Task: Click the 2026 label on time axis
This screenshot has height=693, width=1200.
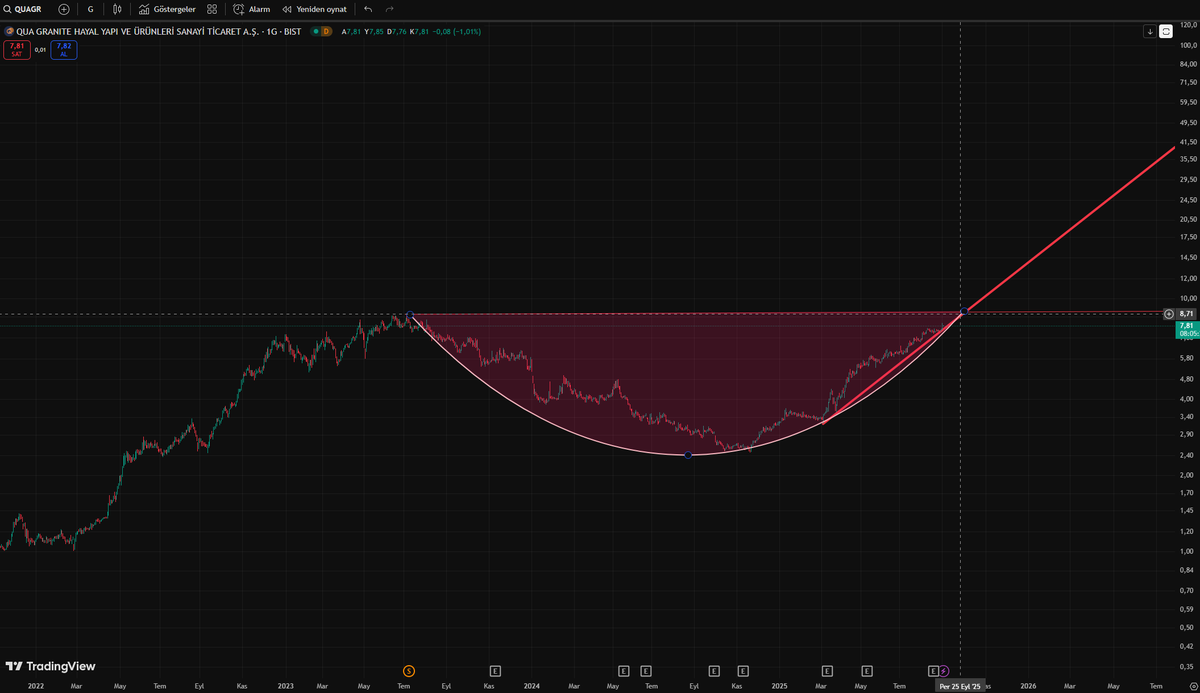Action: [x=1028, y=686]
